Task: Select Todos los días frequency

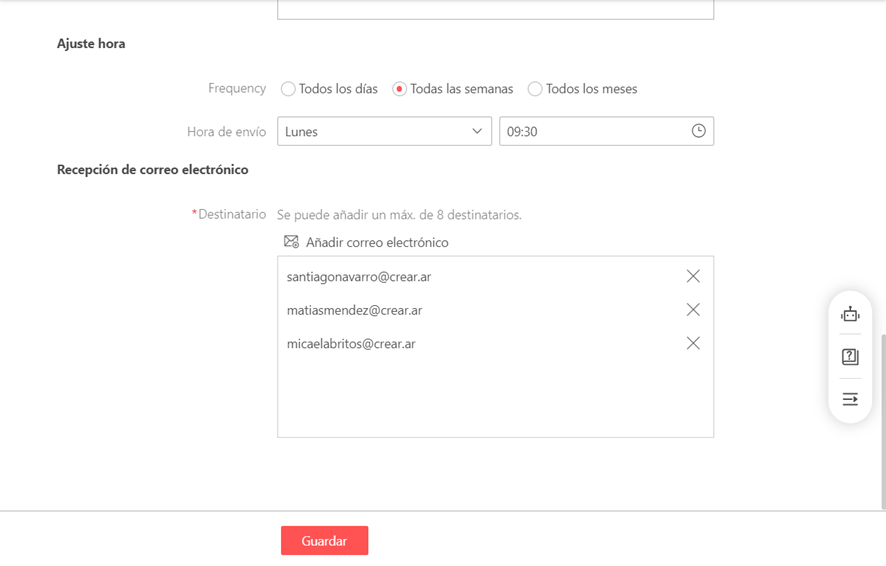Action: click(288, 89)
